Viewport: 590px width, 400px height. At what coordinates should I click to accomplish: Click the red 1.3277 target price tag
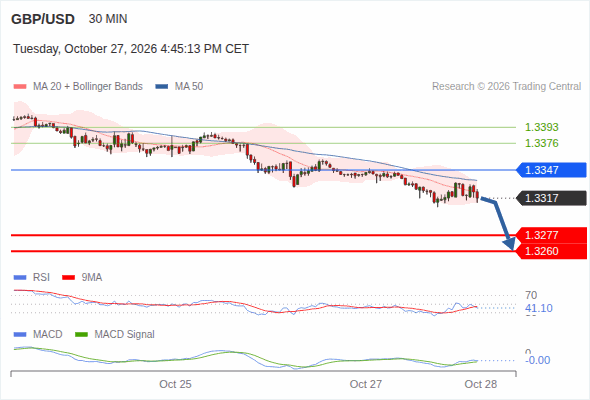[551, 235]
